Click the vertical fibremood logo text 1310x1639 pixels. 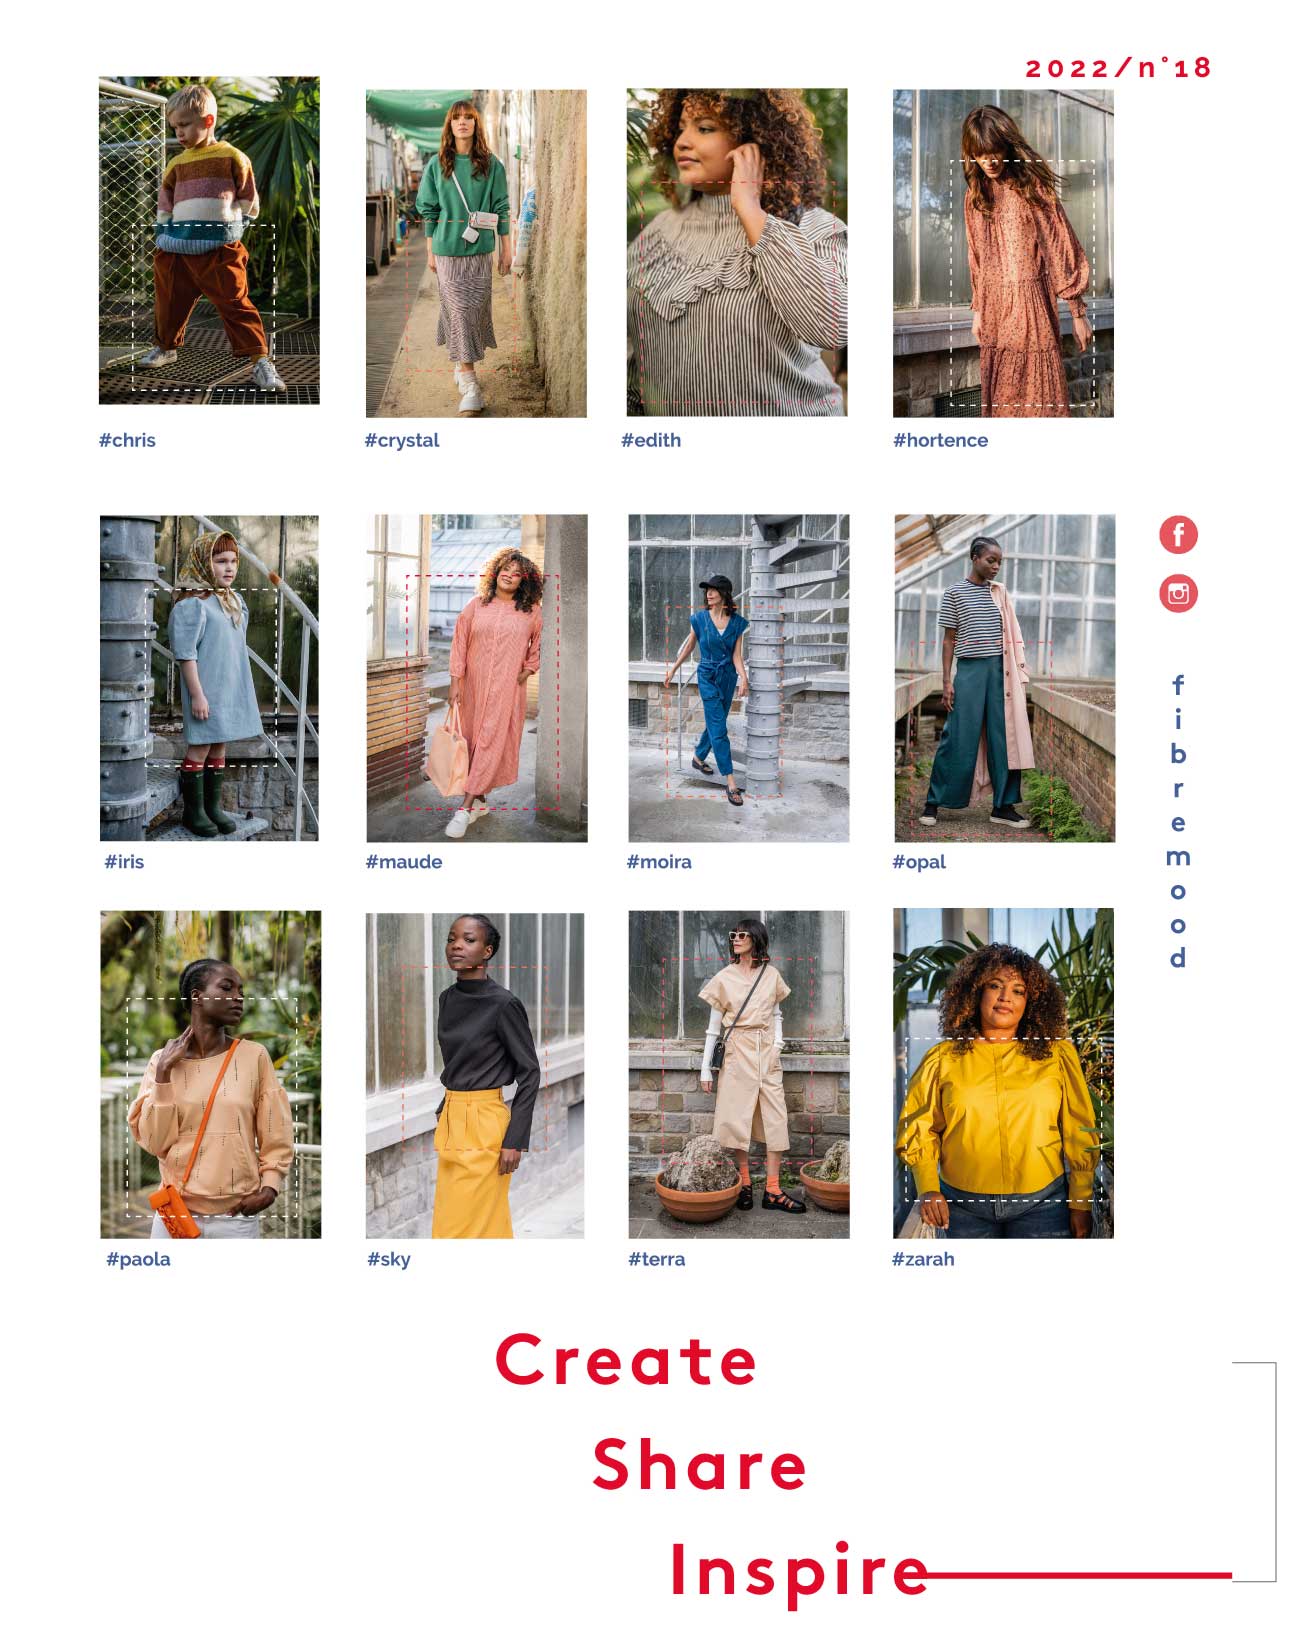click(1178, 822)
